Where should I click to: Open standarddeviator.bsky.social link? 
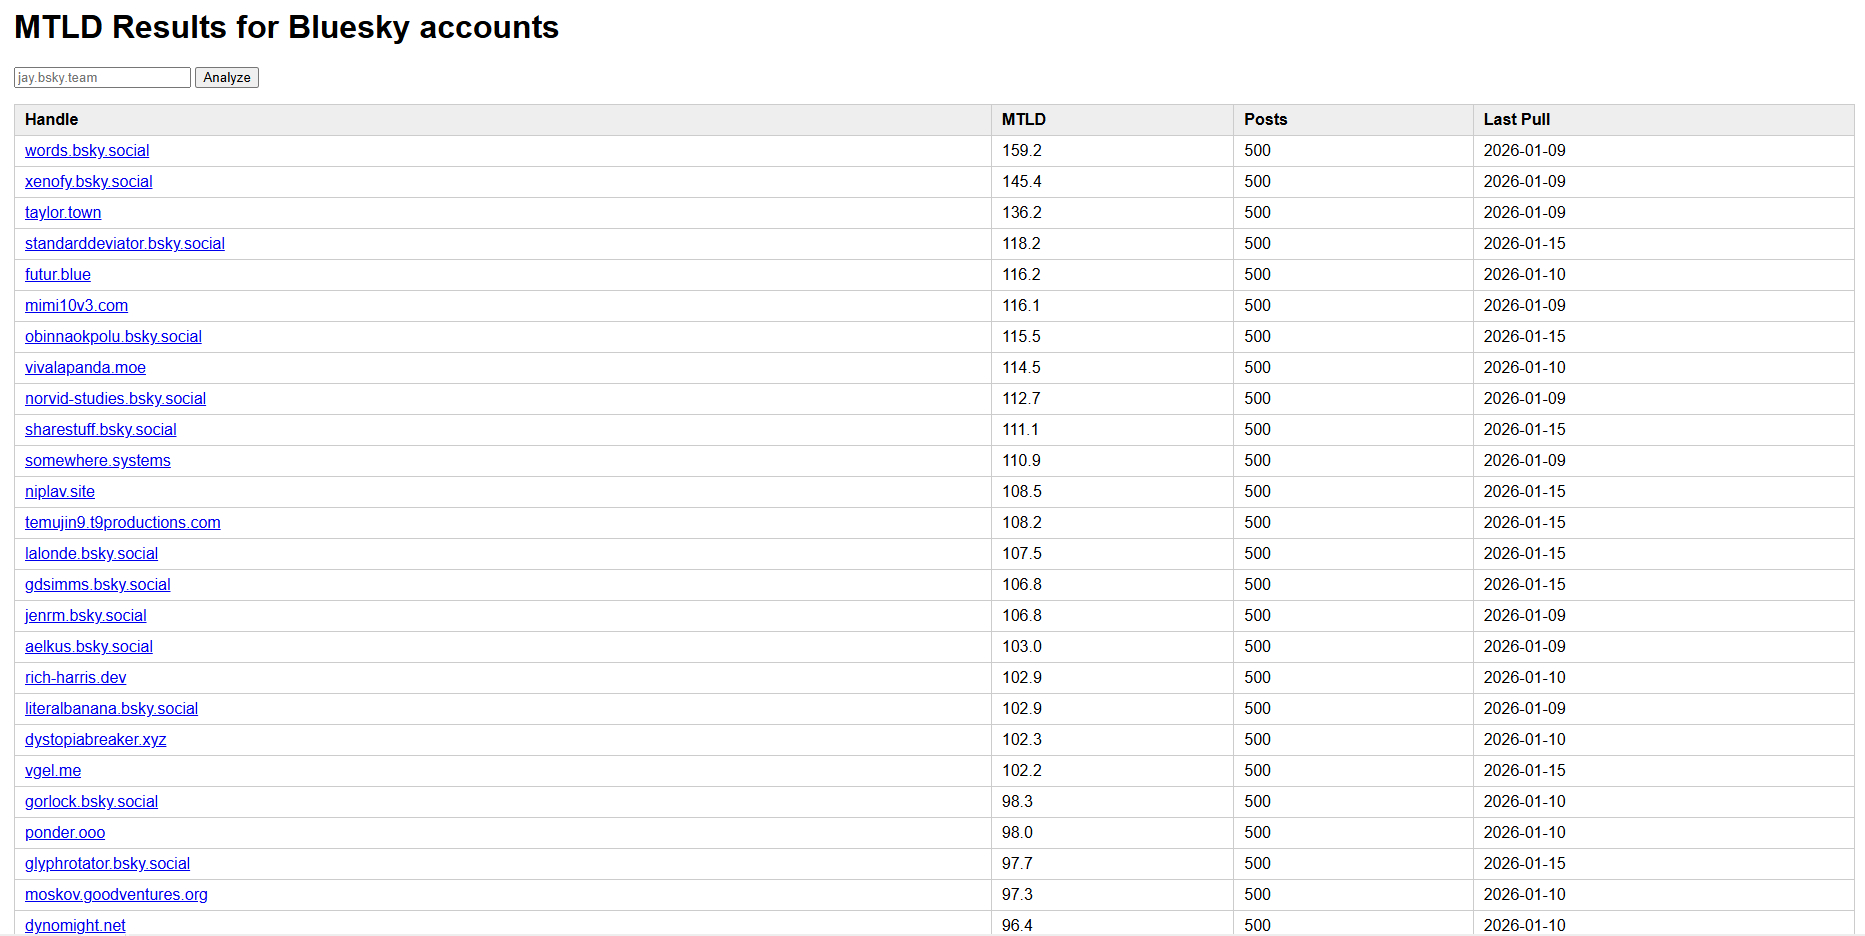click(125, 244)
